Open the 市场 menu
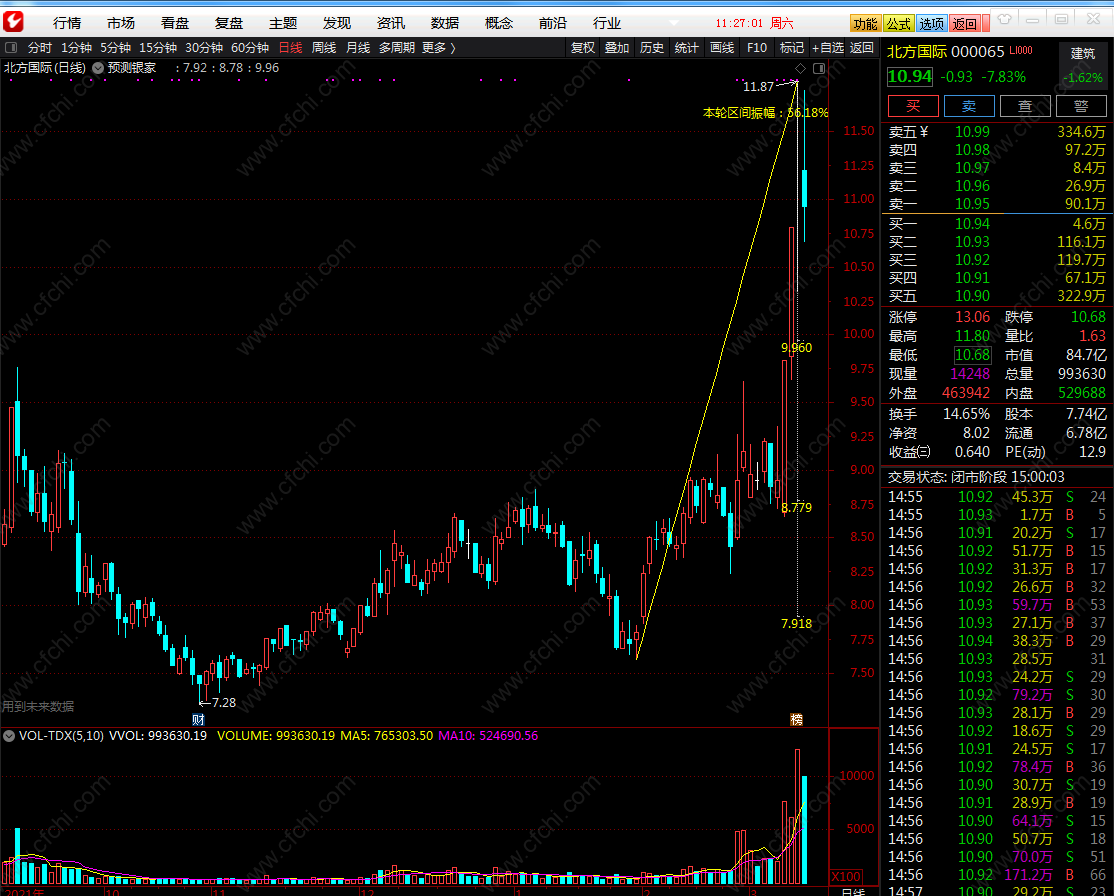This screenshot has width=1114, height=896. coord(121,23)
